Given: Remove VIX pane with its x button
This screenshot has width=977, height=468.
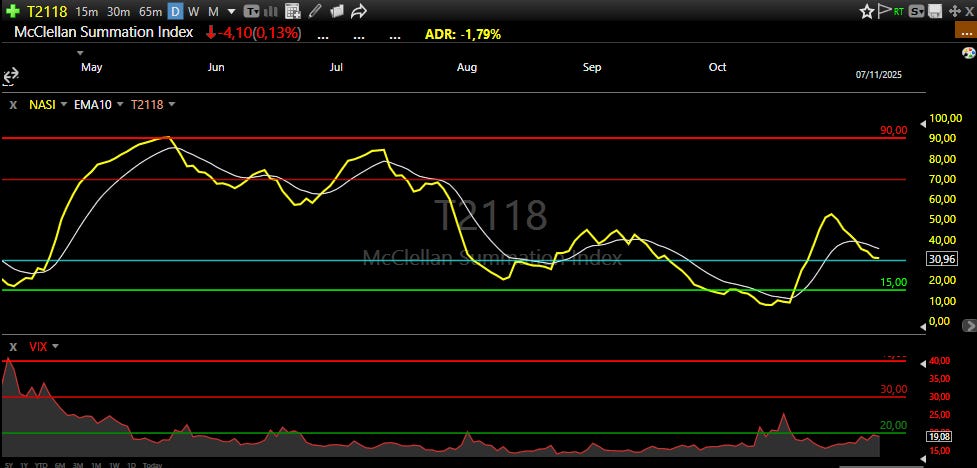Looking at the screenshot, I should pyautogui.click(x=12, y=347).
